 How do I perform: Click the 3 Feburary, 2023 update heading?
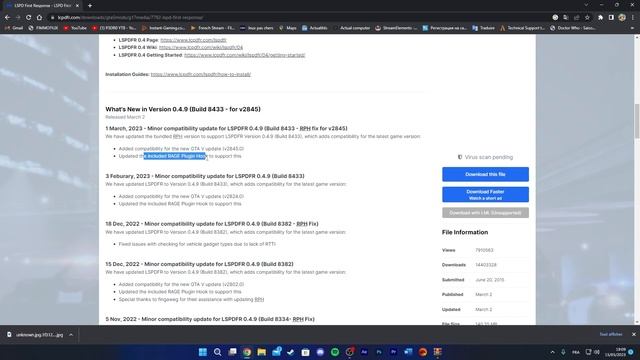[205, 176]
